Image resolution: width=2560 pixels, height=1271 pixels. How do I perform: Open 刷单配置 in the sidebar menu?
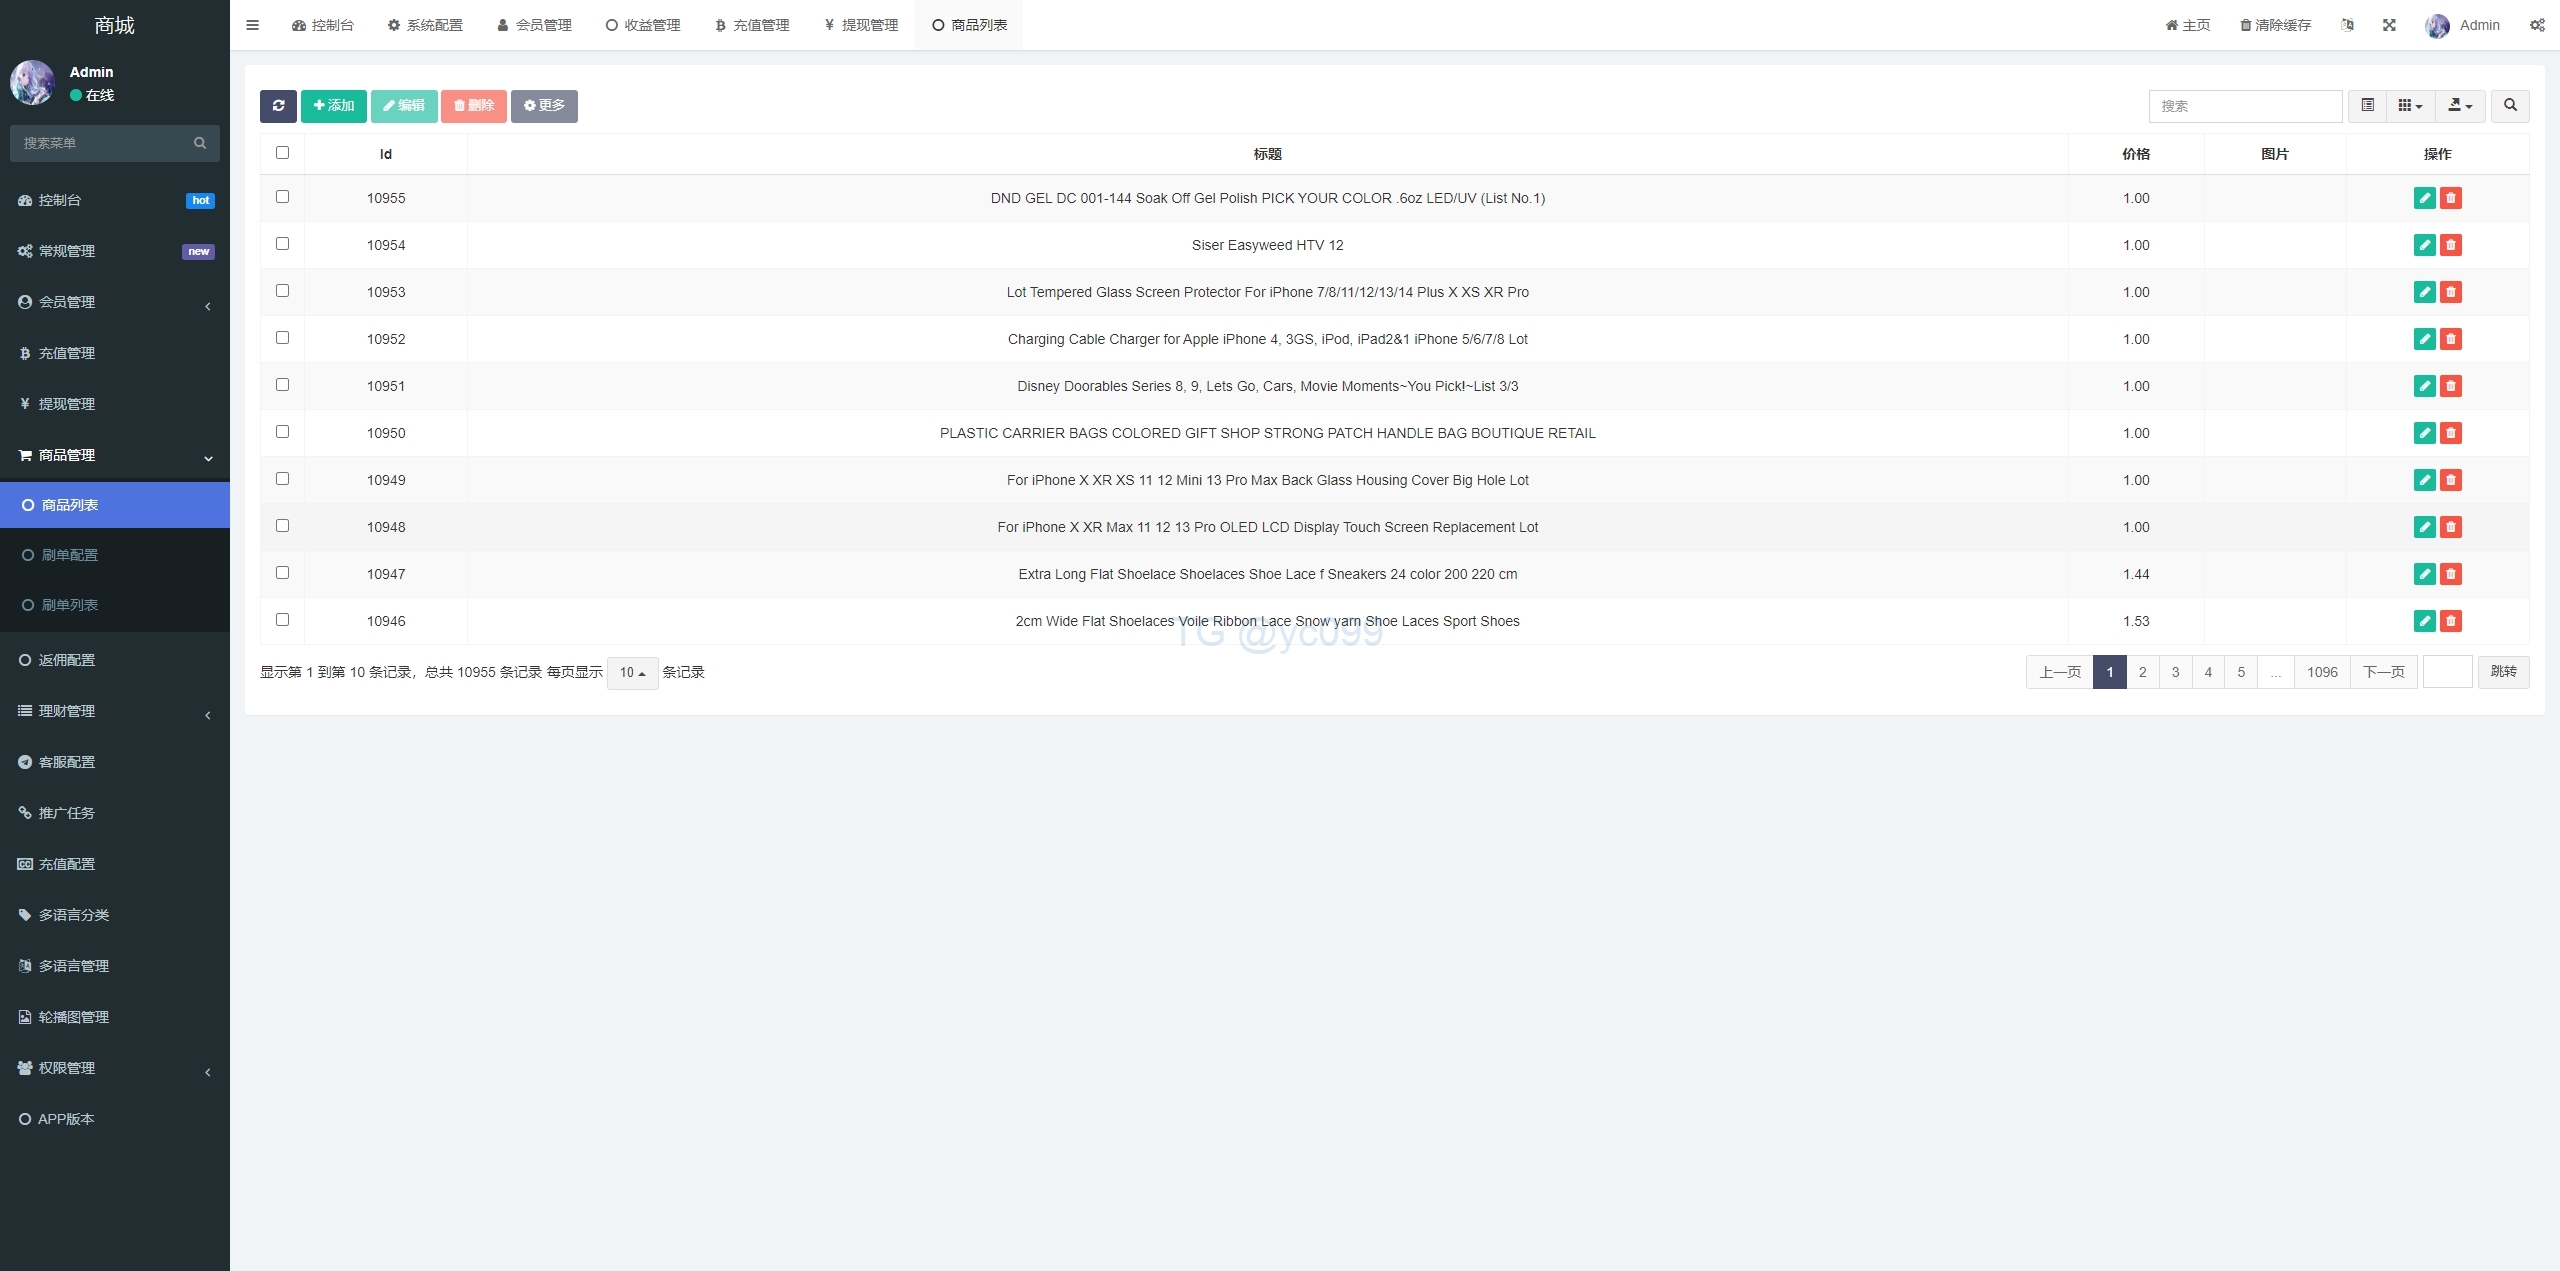[x=70, y=555]
